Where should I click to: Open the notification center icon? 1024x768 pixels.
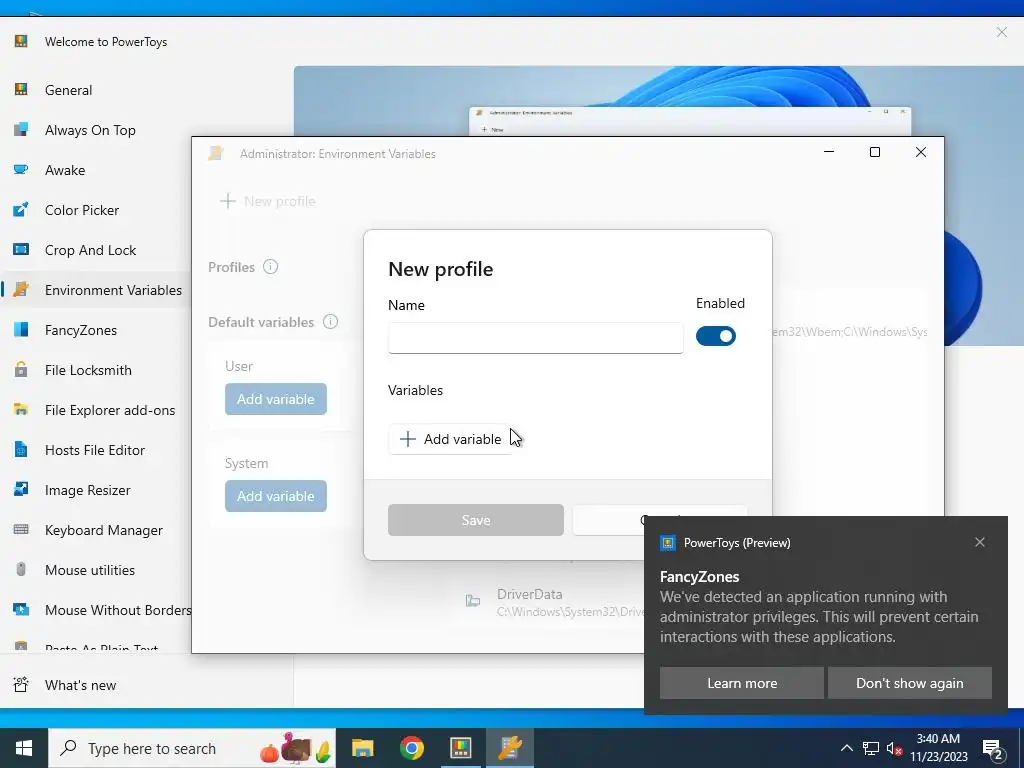(x=993, y=748)
